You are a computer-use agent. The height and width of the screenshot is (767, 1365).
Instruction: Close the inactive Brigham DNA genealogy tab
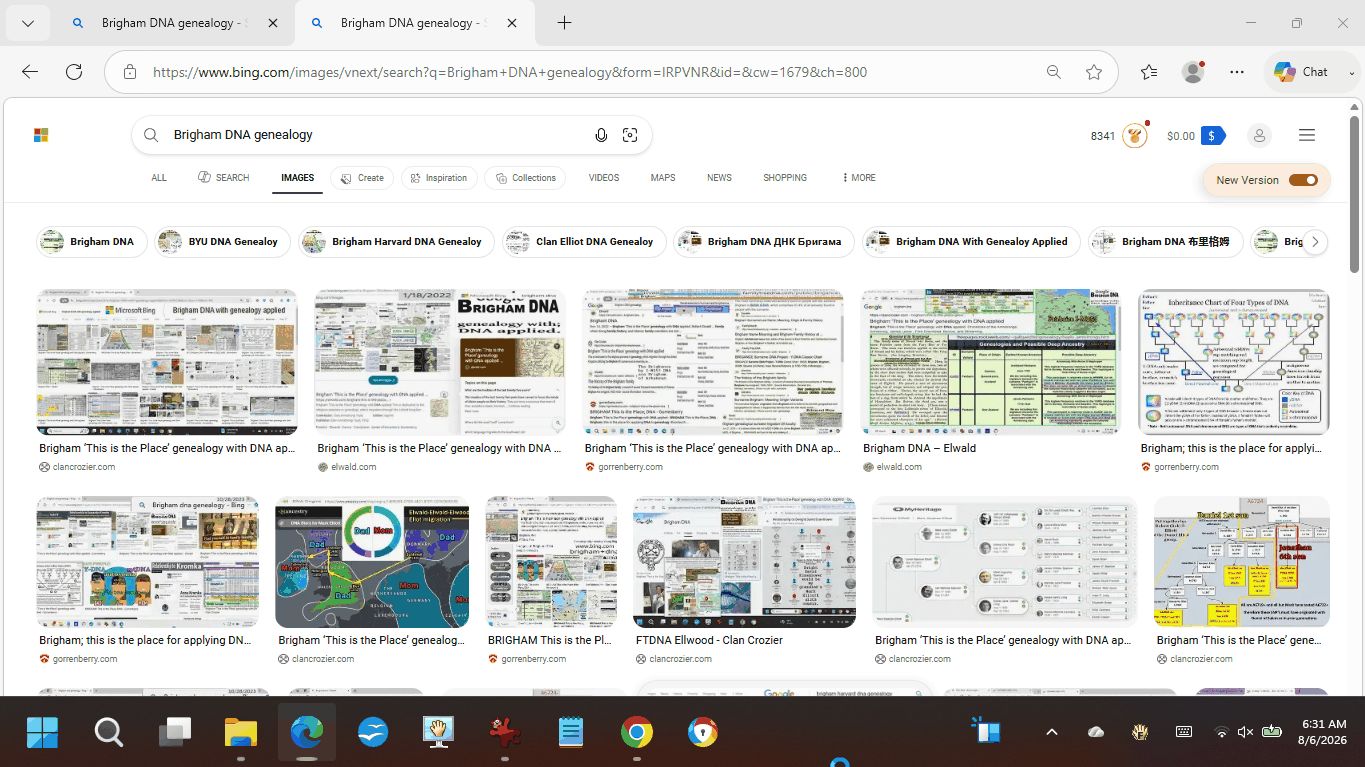[x=273, y=23]
